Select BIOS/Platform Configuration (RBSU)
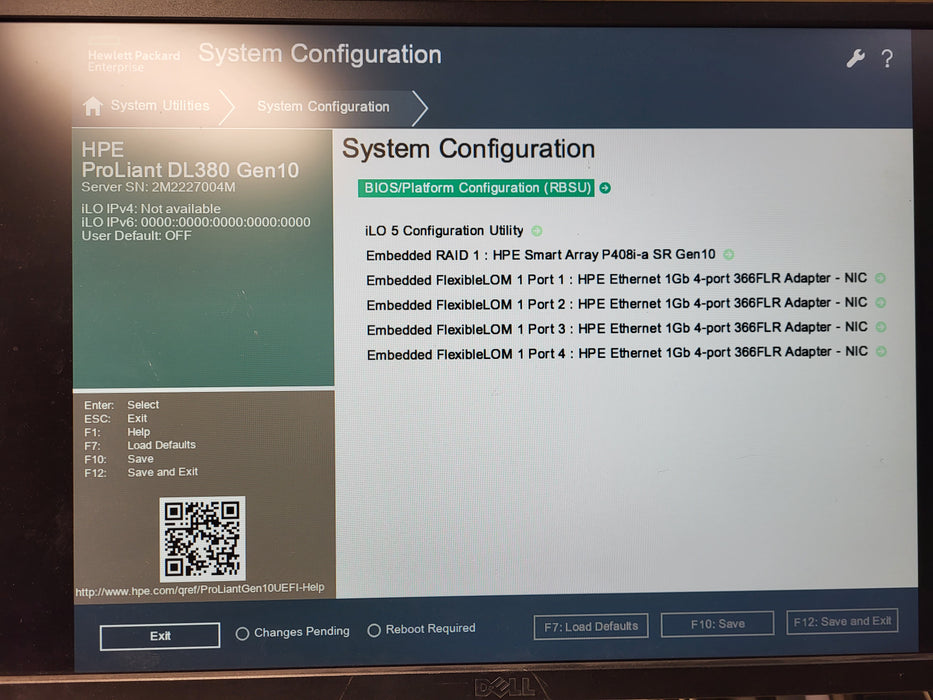 (x=476, y=188)
